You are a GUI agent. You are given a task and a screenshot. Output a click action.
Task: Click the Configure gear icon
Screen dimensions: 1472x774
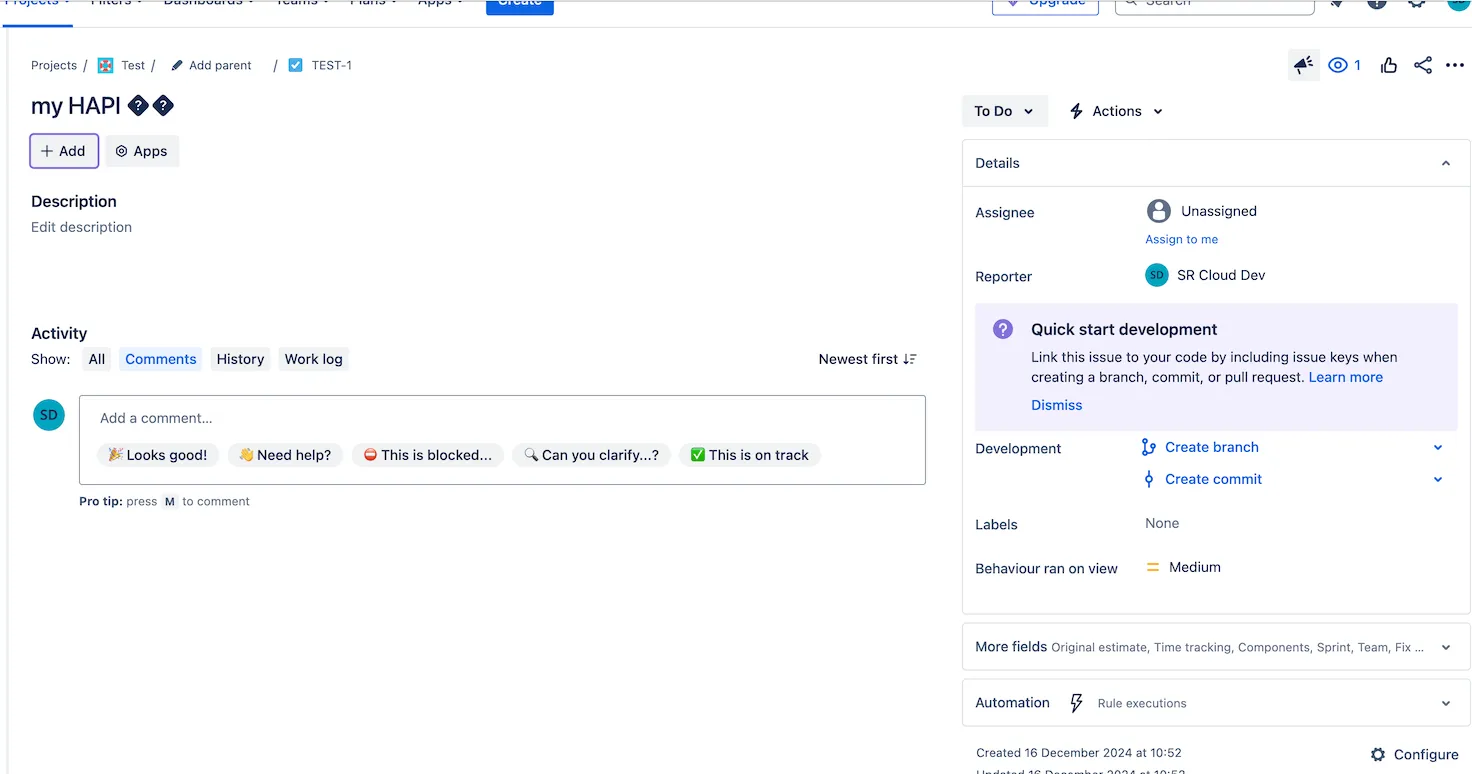1378,754
